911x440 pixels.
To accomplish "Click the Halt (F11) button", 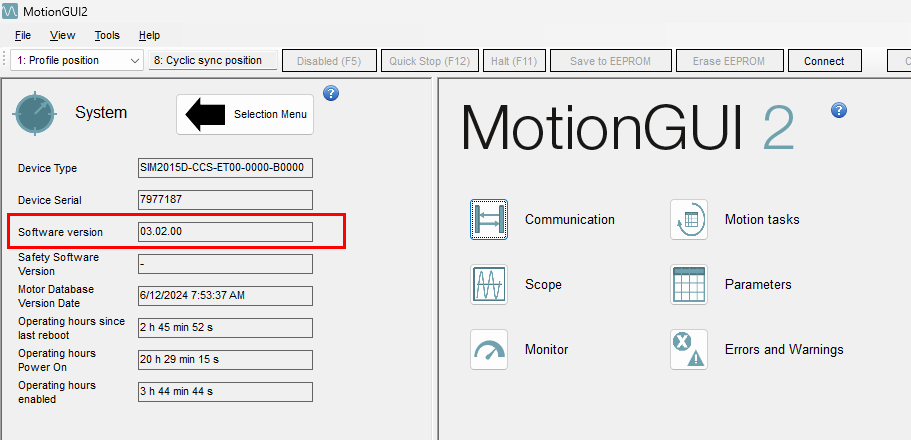I will point(514,61).
